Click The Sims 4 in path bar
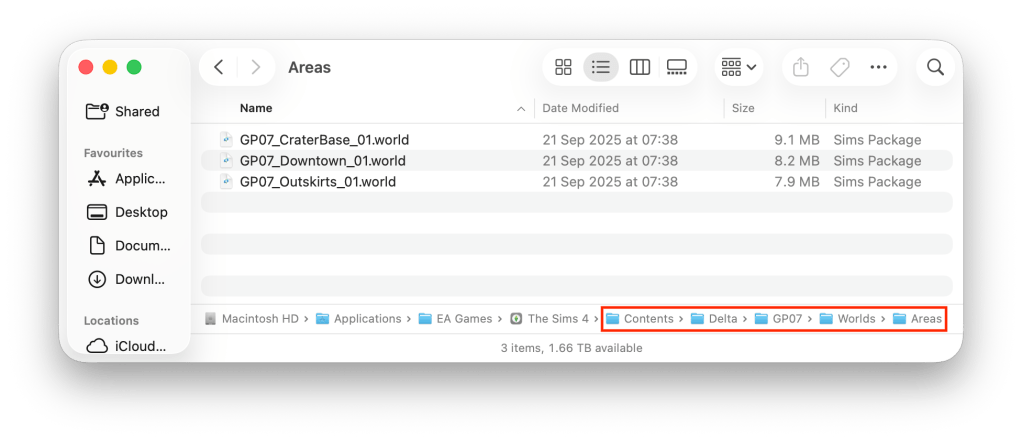 pos(550,319)
